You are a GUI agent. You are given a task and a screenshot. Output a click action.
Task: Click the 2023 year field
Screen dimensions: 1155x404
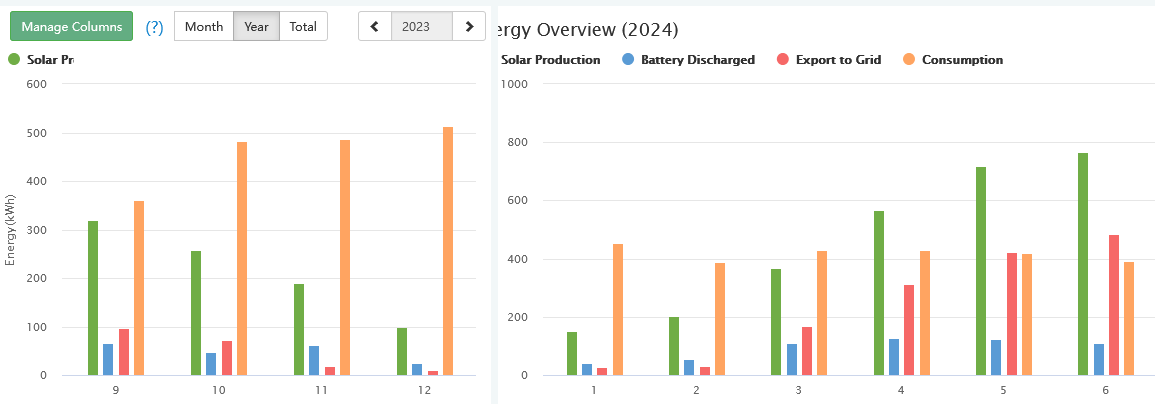click(x=421, y=27)
